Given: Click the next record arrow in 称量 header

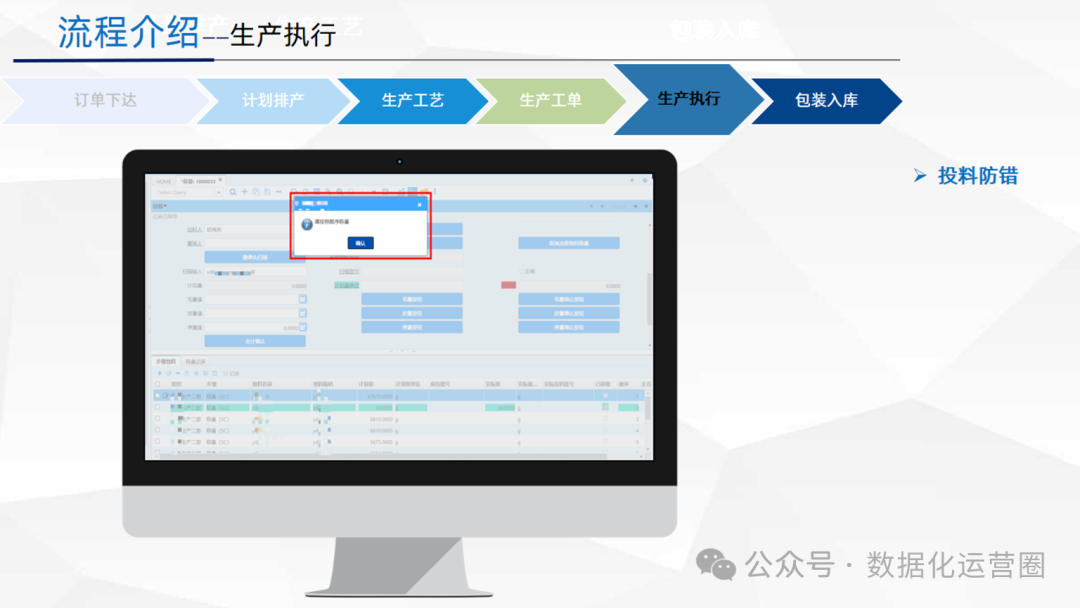Looking at the screenshot, I should [x=635, y=206].
